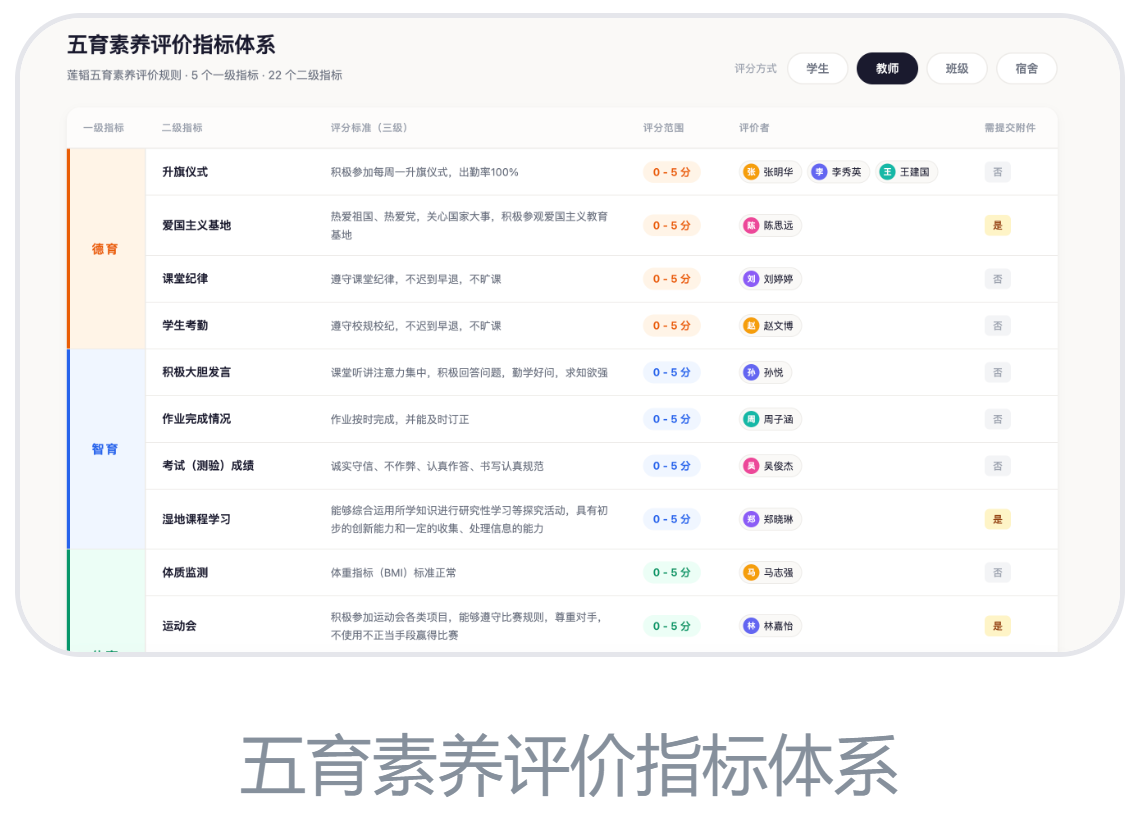Click secondary indicator 运动会
The width and height of the screenshot is (1145, 819).
pos(179,626)
